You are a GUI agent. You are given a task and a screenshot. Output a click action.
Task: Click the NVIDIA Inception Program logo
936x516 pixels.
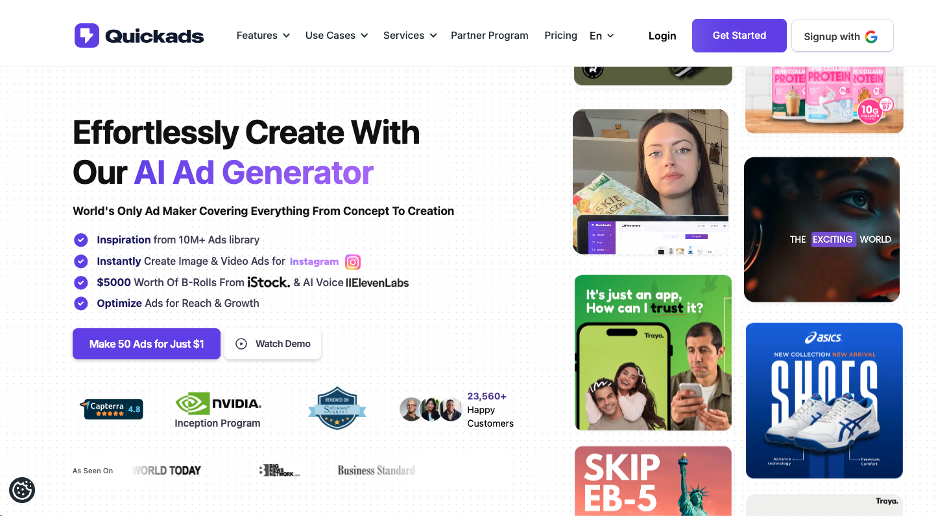pyautogui.click(x=218, y=410)
